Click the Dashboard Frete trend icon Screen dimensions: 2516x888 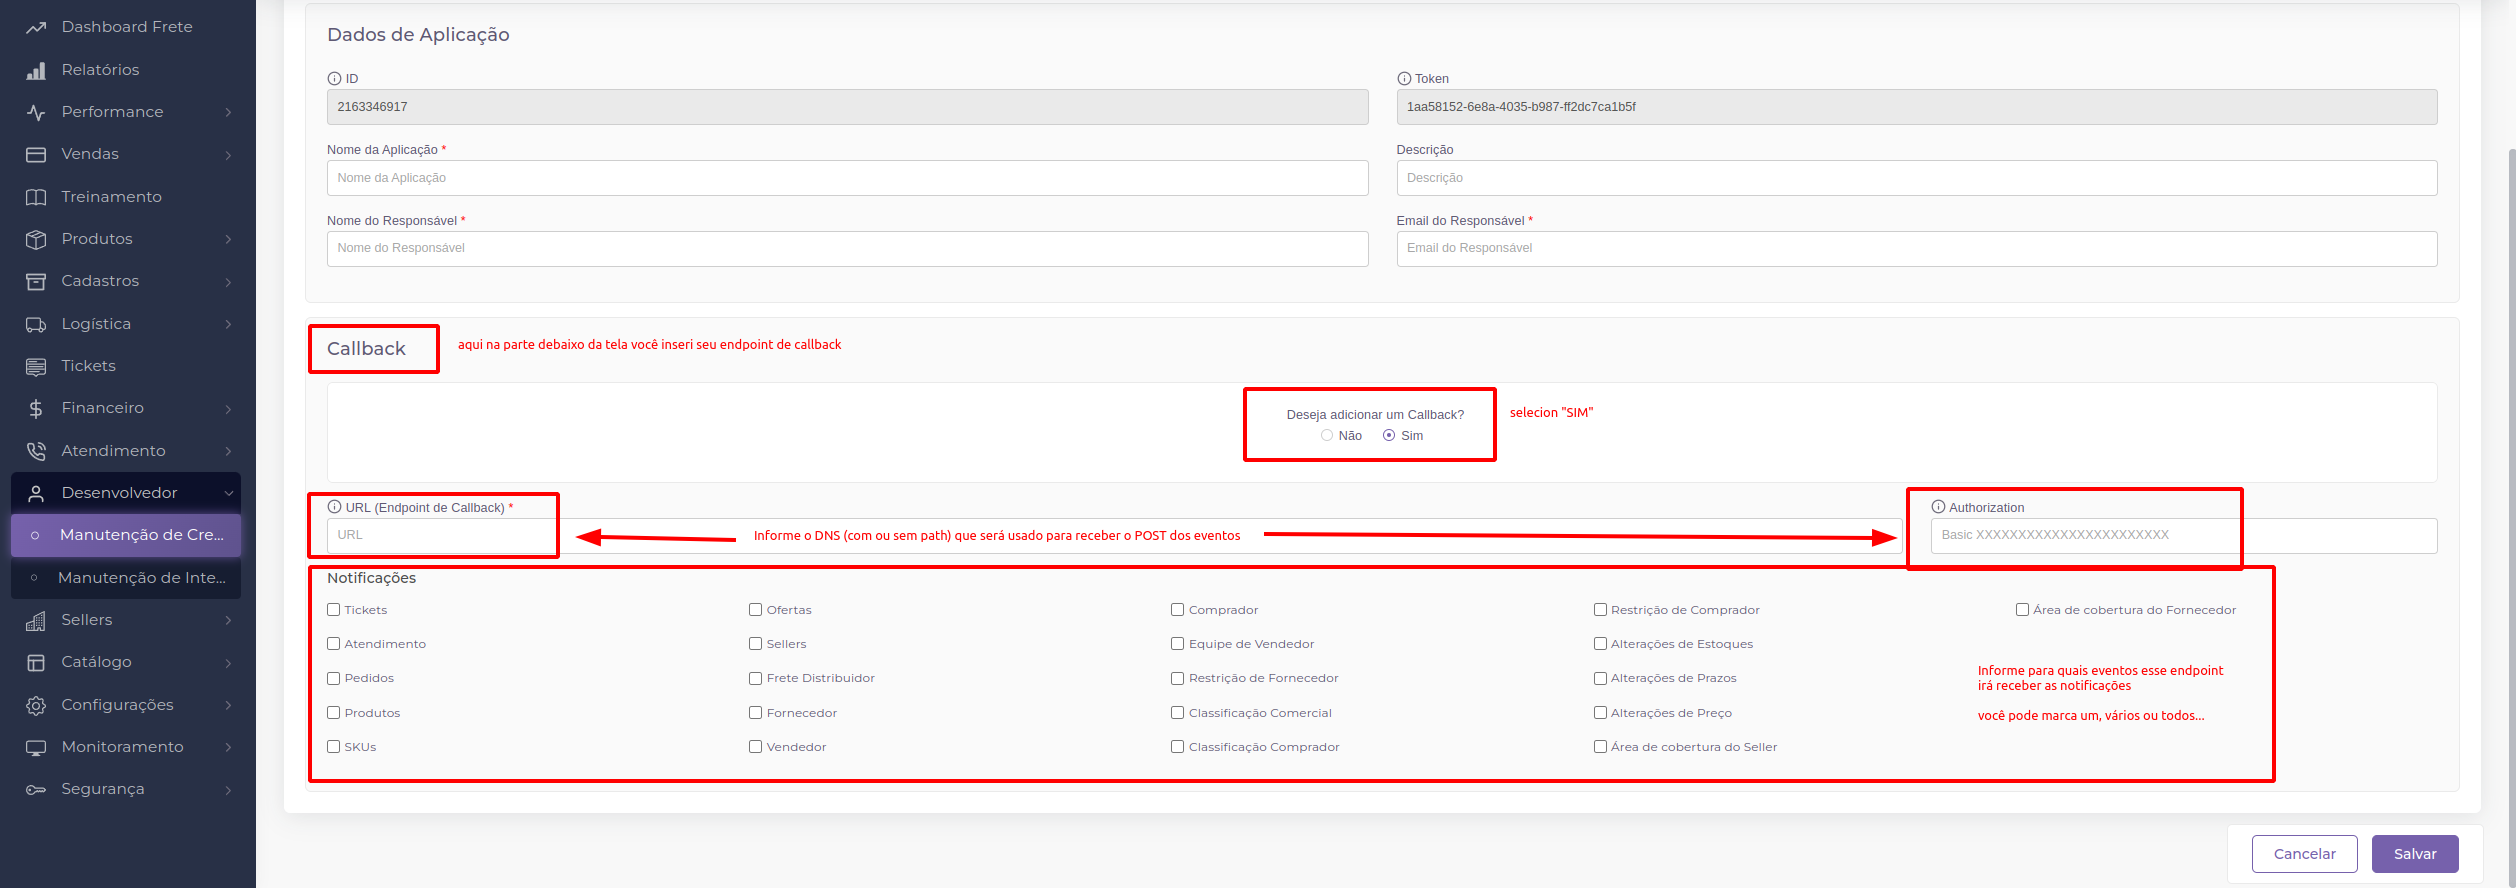(x=36, y=28)
